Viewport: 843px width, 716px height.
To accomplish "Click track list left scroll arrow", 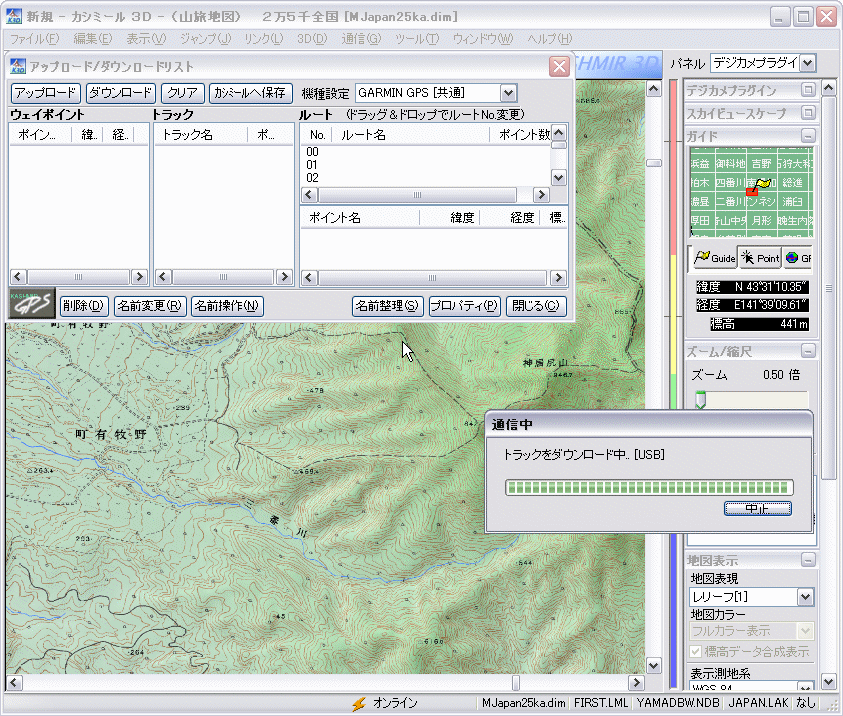I will (x=163, y=277).
